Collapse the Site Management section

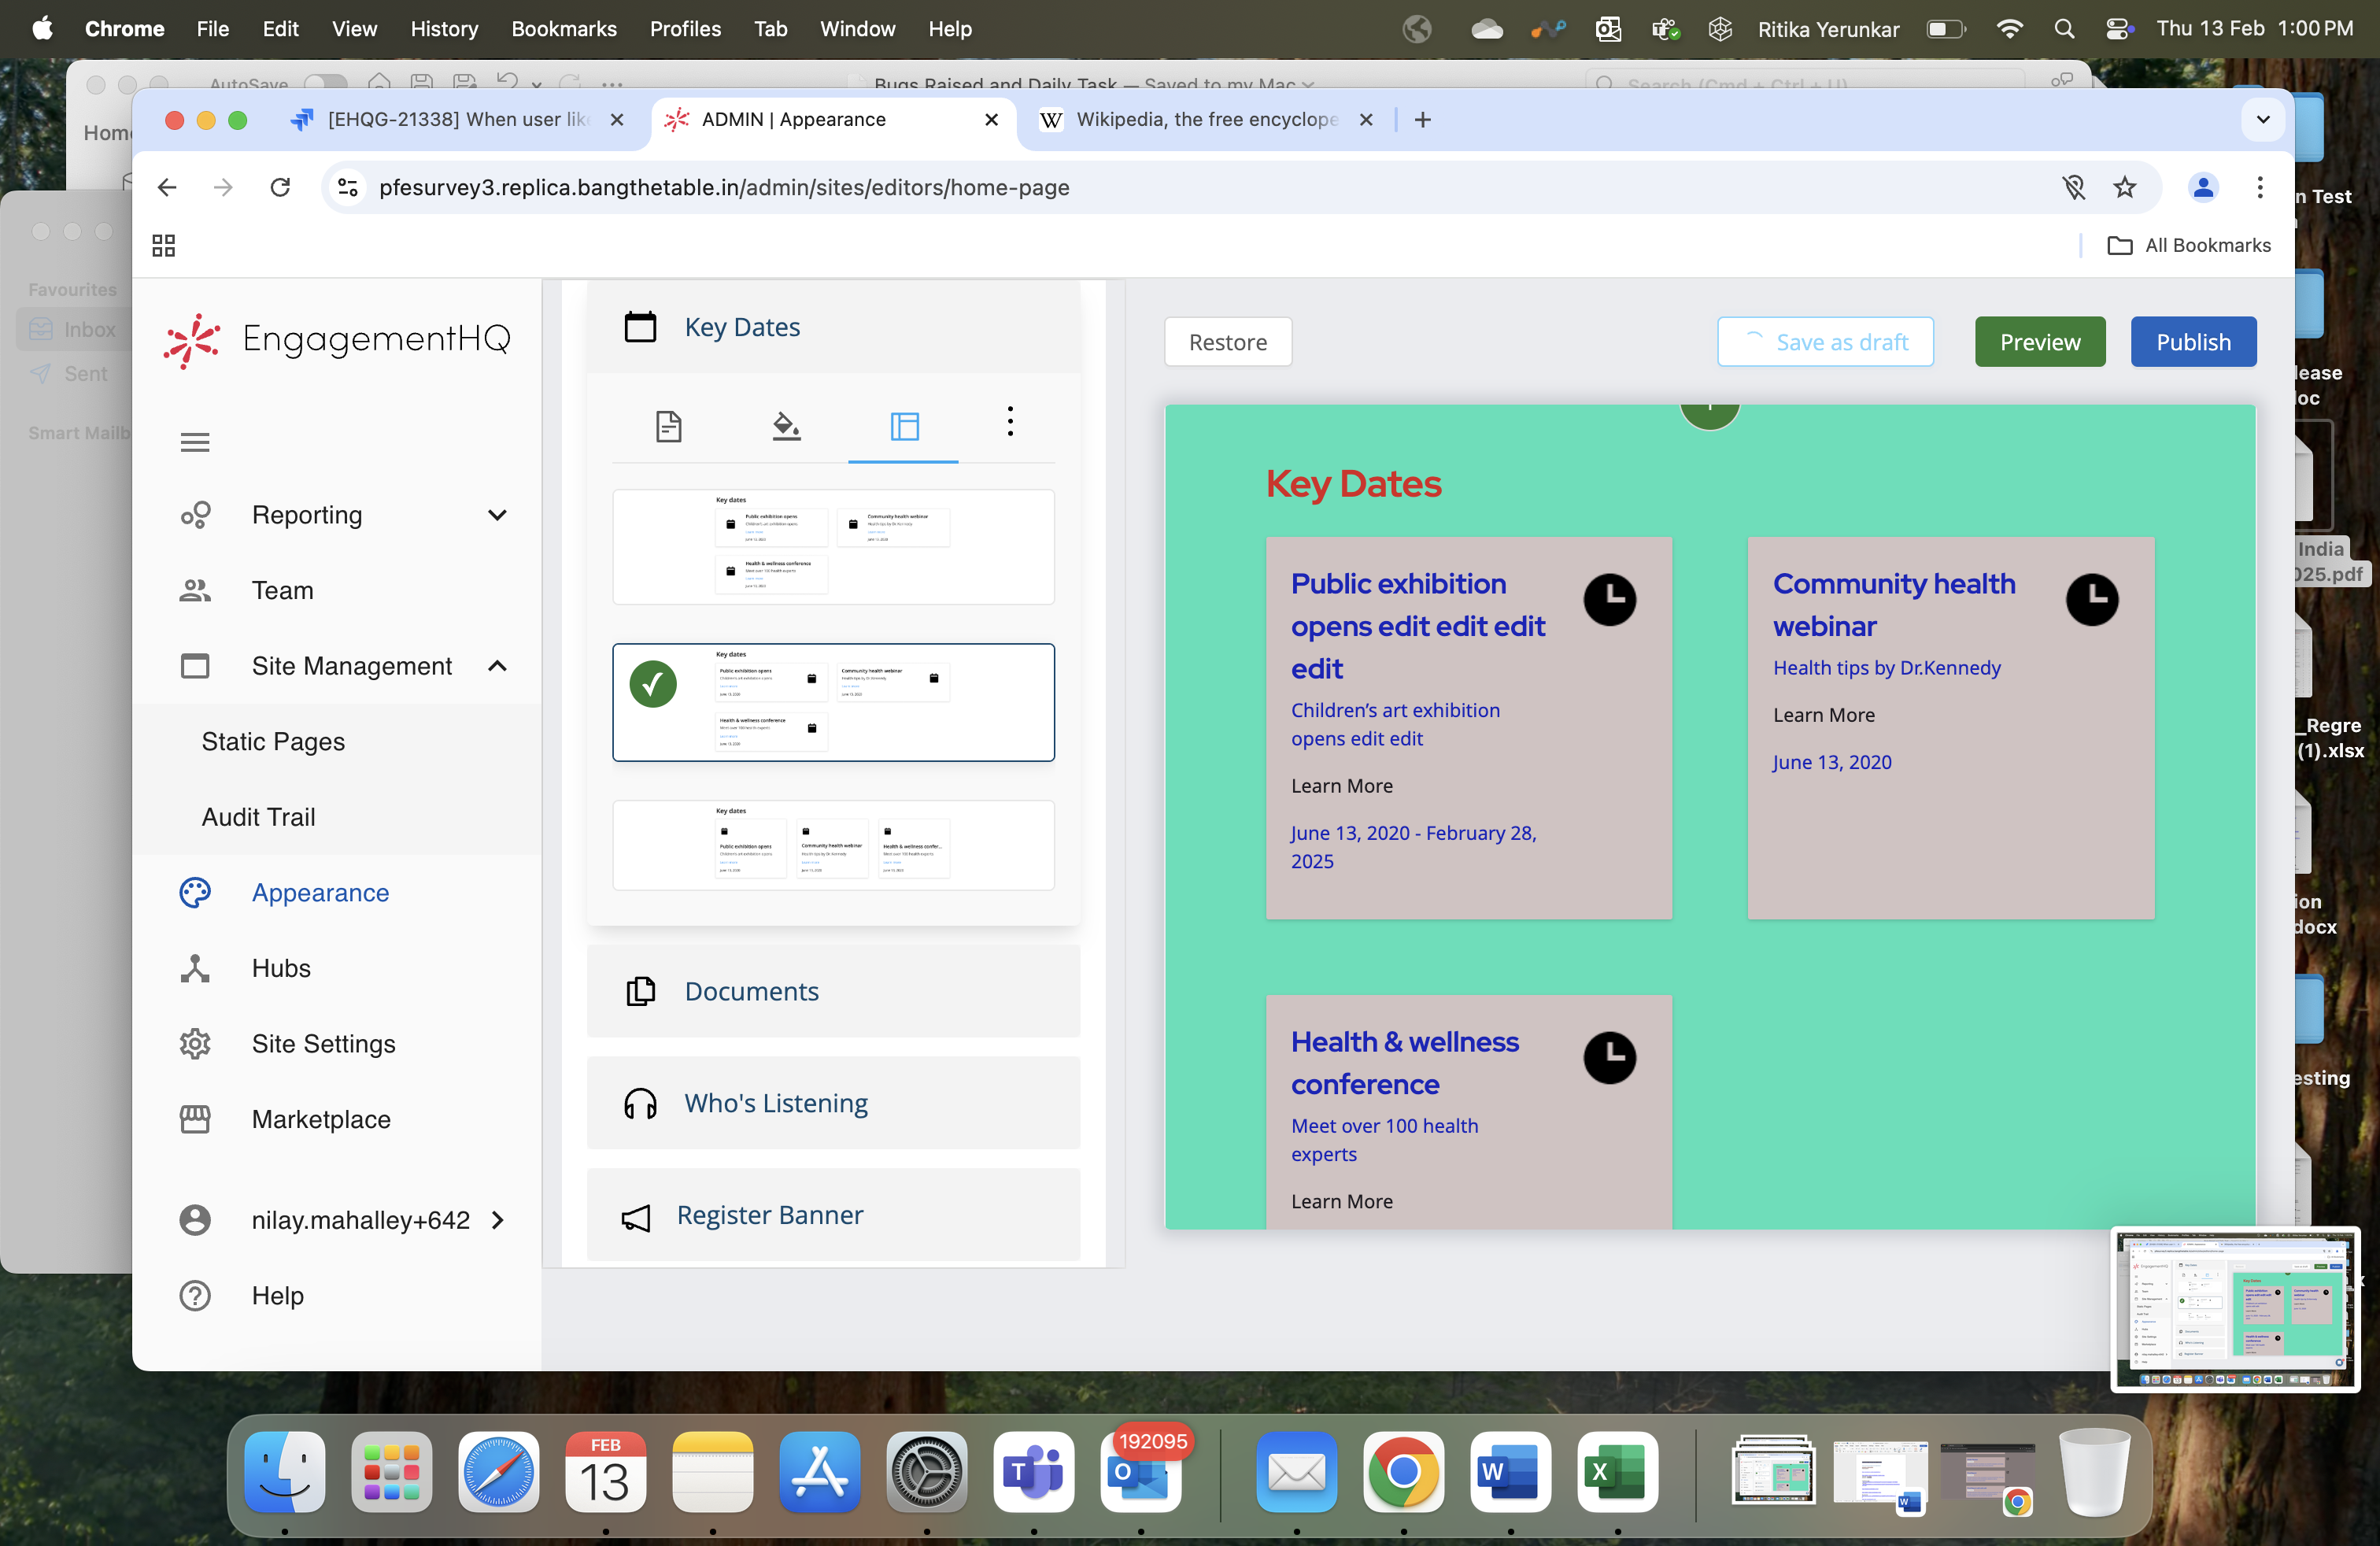pyautogui.click(x=497, y=666)
